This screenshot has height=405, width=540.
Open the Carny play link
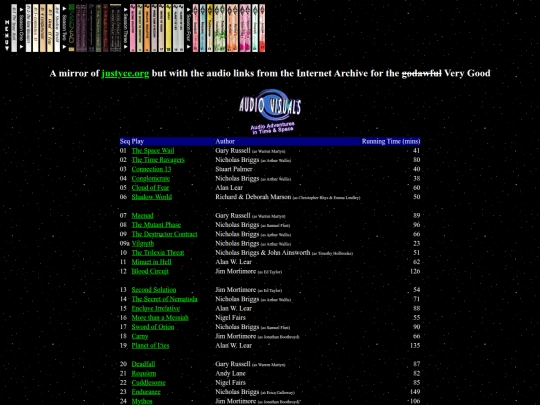click(139, 336)
